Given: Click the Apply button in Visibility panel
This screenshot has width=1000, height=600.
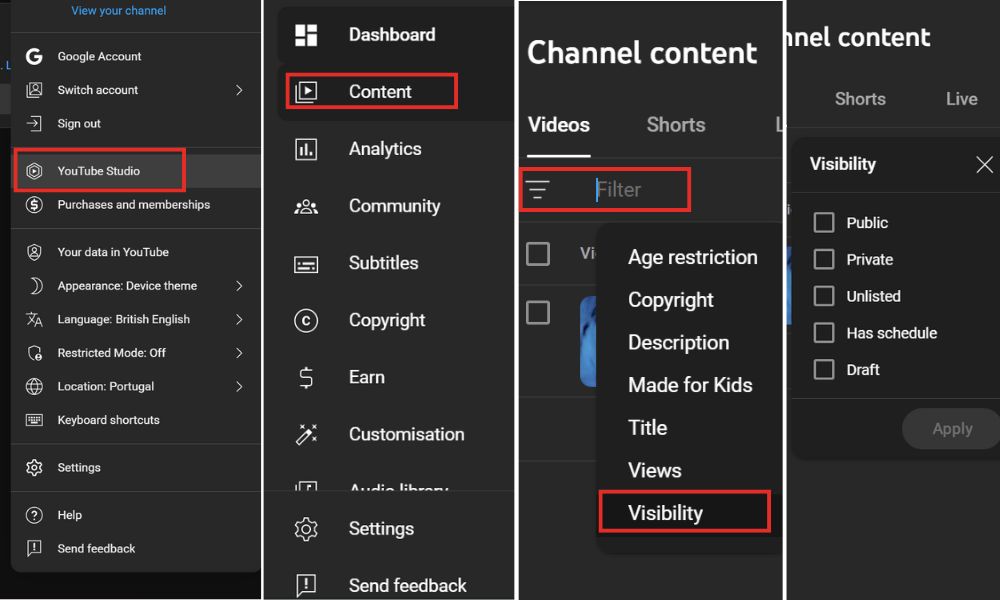Looking at the screenshot, I should pyautogui.click(x=952, y=428).
